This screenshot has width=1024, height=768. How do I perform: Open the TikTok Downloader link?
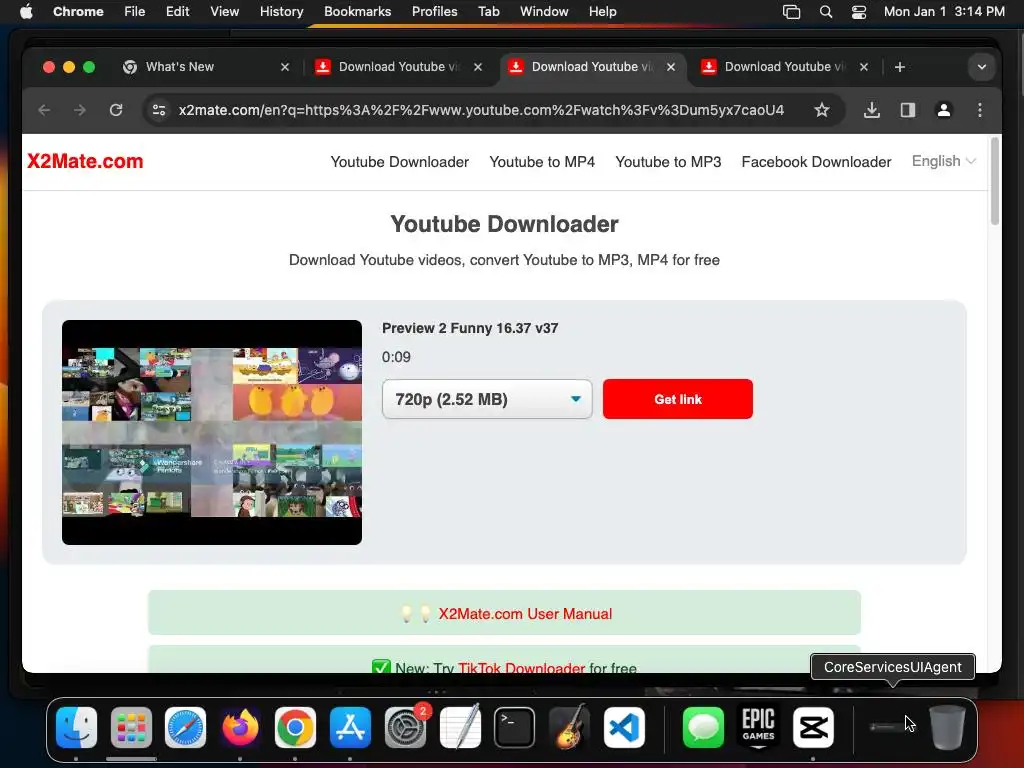tap(522, 667)
